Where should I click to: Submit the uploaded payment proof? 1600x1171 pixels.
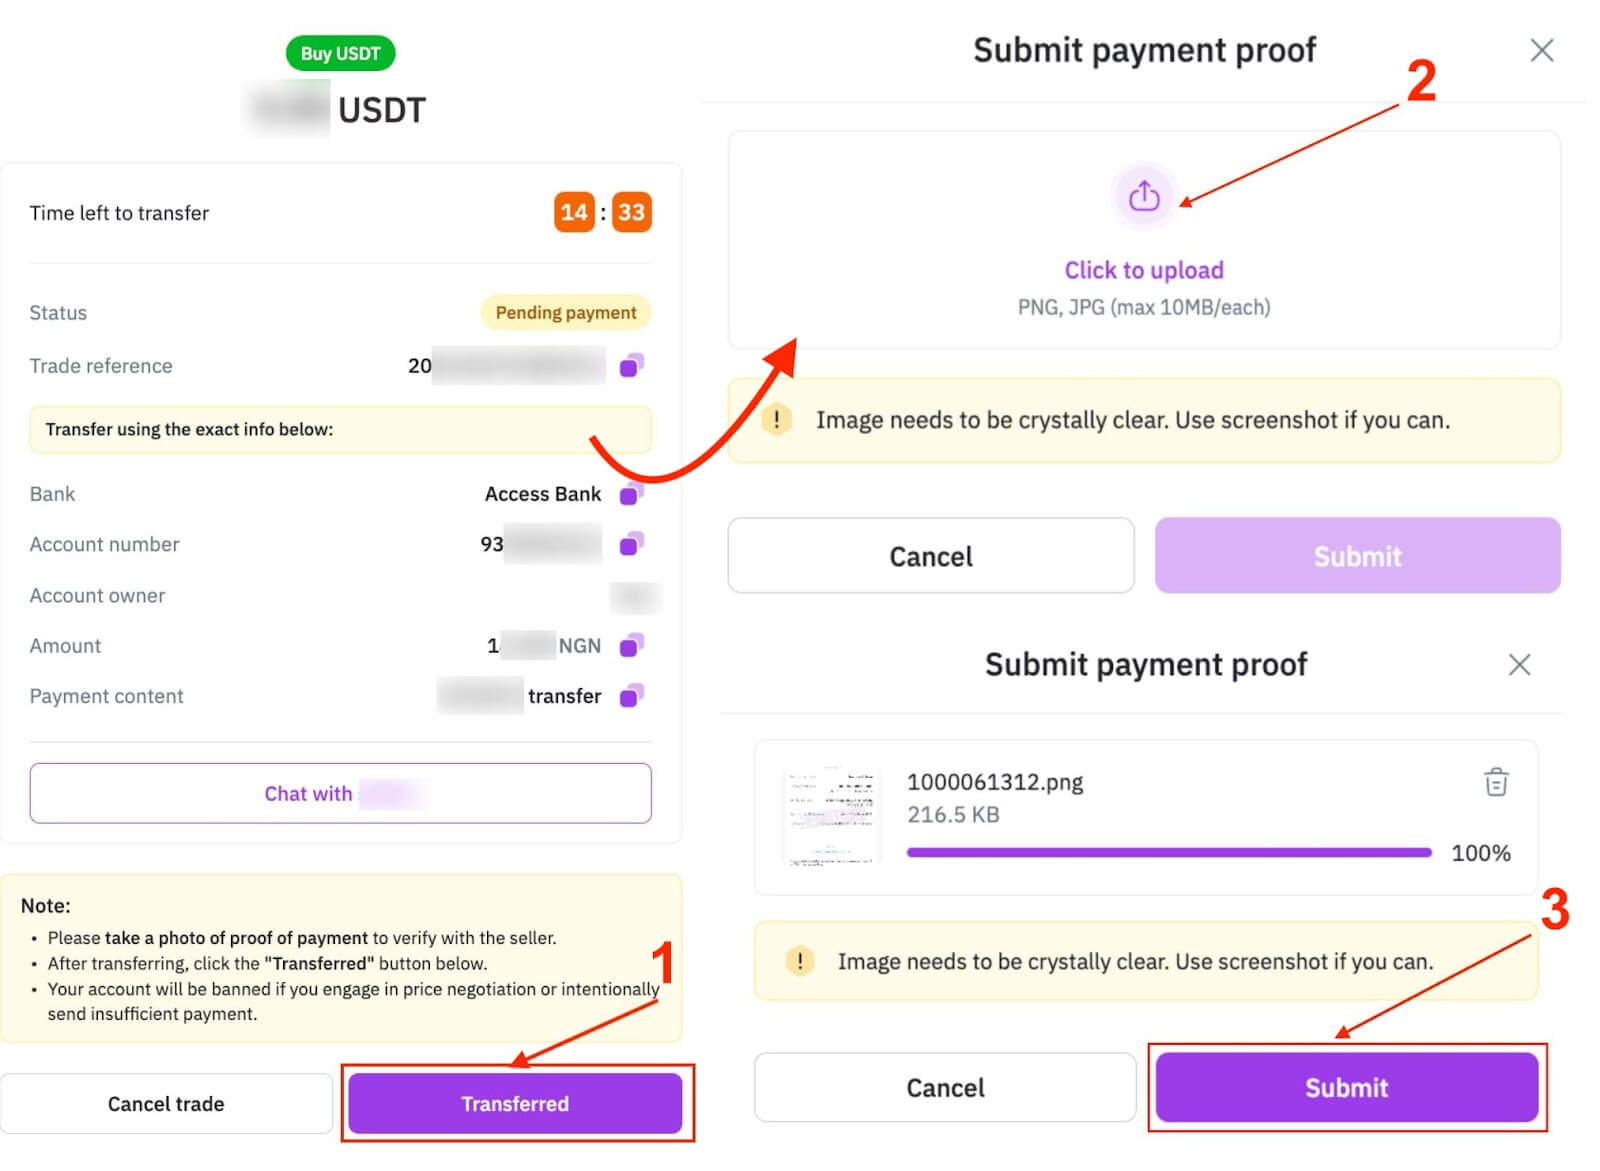click(1347, 1087)
